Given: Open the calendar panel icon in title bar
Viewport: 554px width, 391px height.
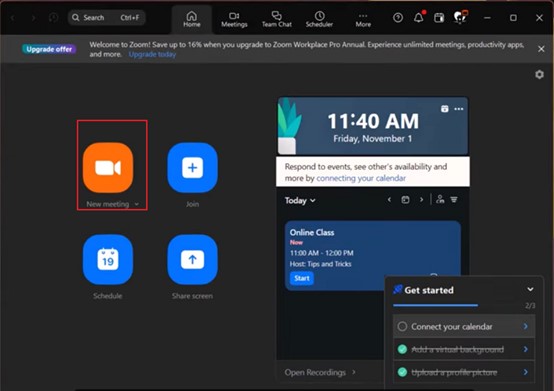Looking at the screenshot, I should (x=439, y=17).
